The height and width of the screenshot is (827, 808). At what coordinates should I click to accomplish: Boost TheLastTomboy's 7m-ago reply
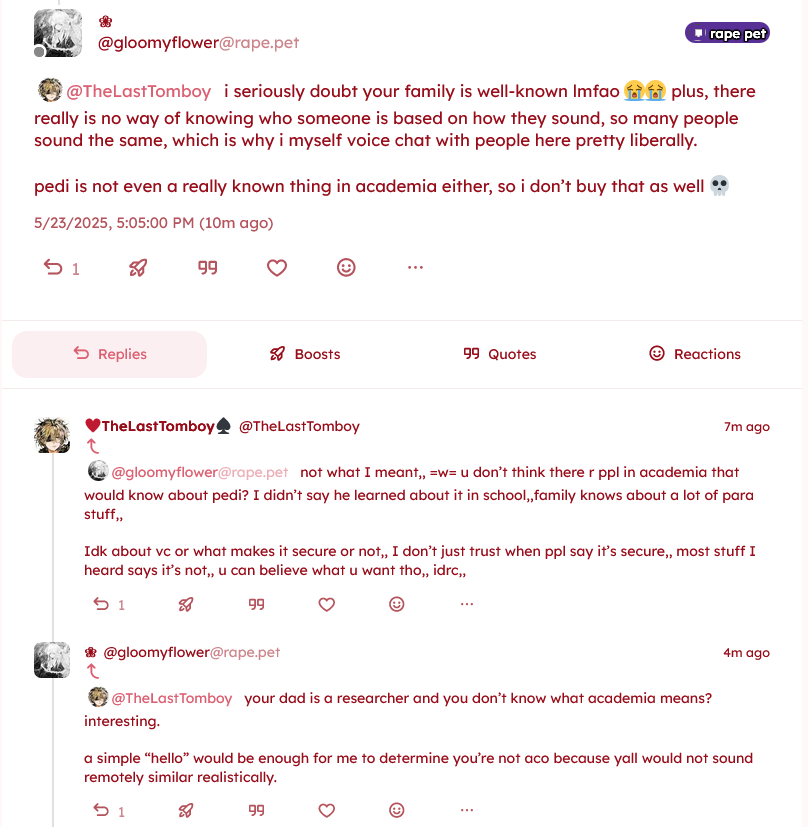click(186, 604)
